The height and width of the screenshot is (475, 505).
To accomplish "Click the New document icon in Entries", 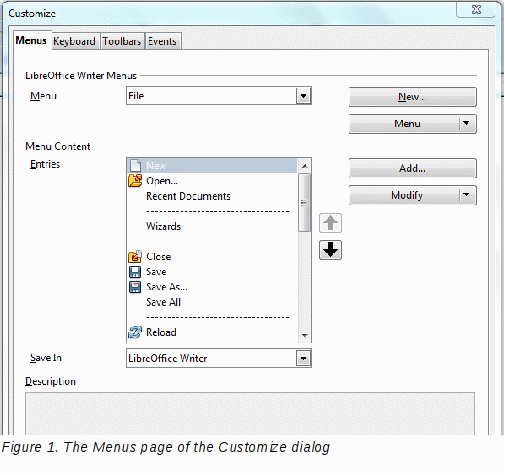I will [135, 166].
